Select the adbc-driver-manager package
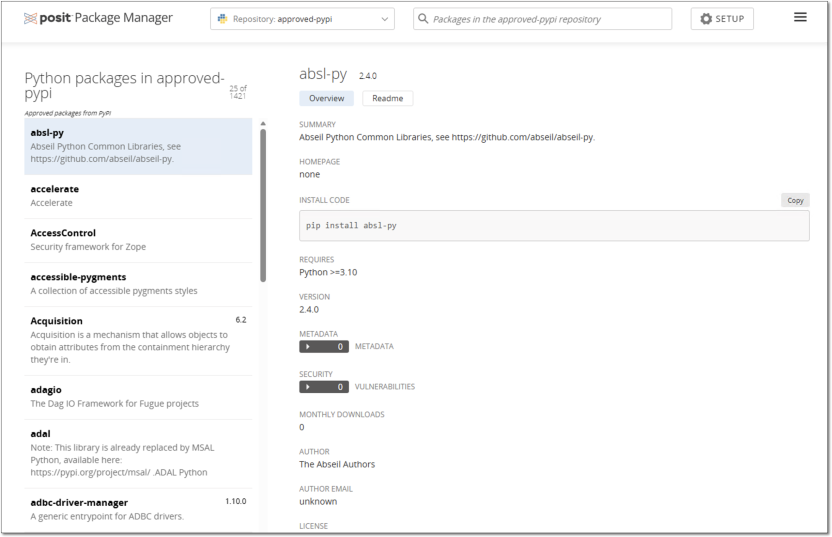Viewport: 832px width, 537px height. click(x=138, y=509)
